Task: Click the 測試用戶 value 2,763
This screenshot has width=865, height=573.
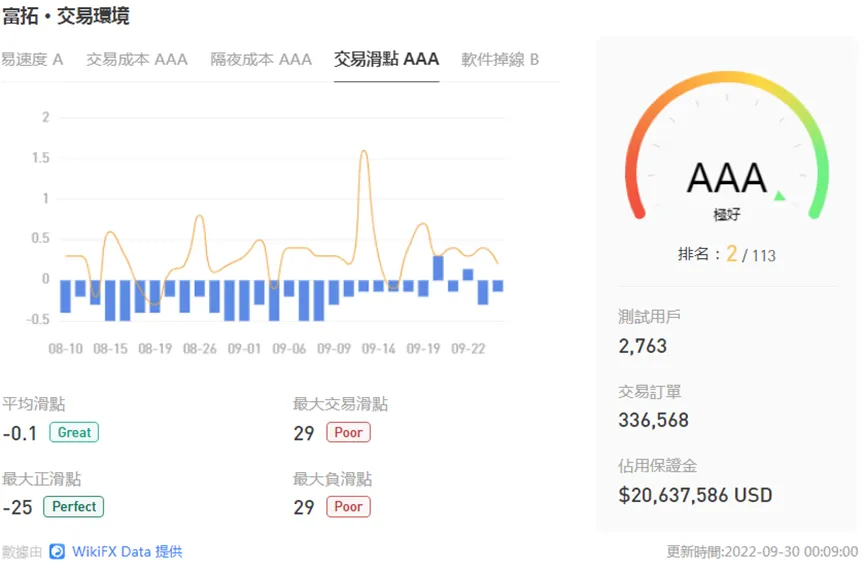Action: pos(643,346)
